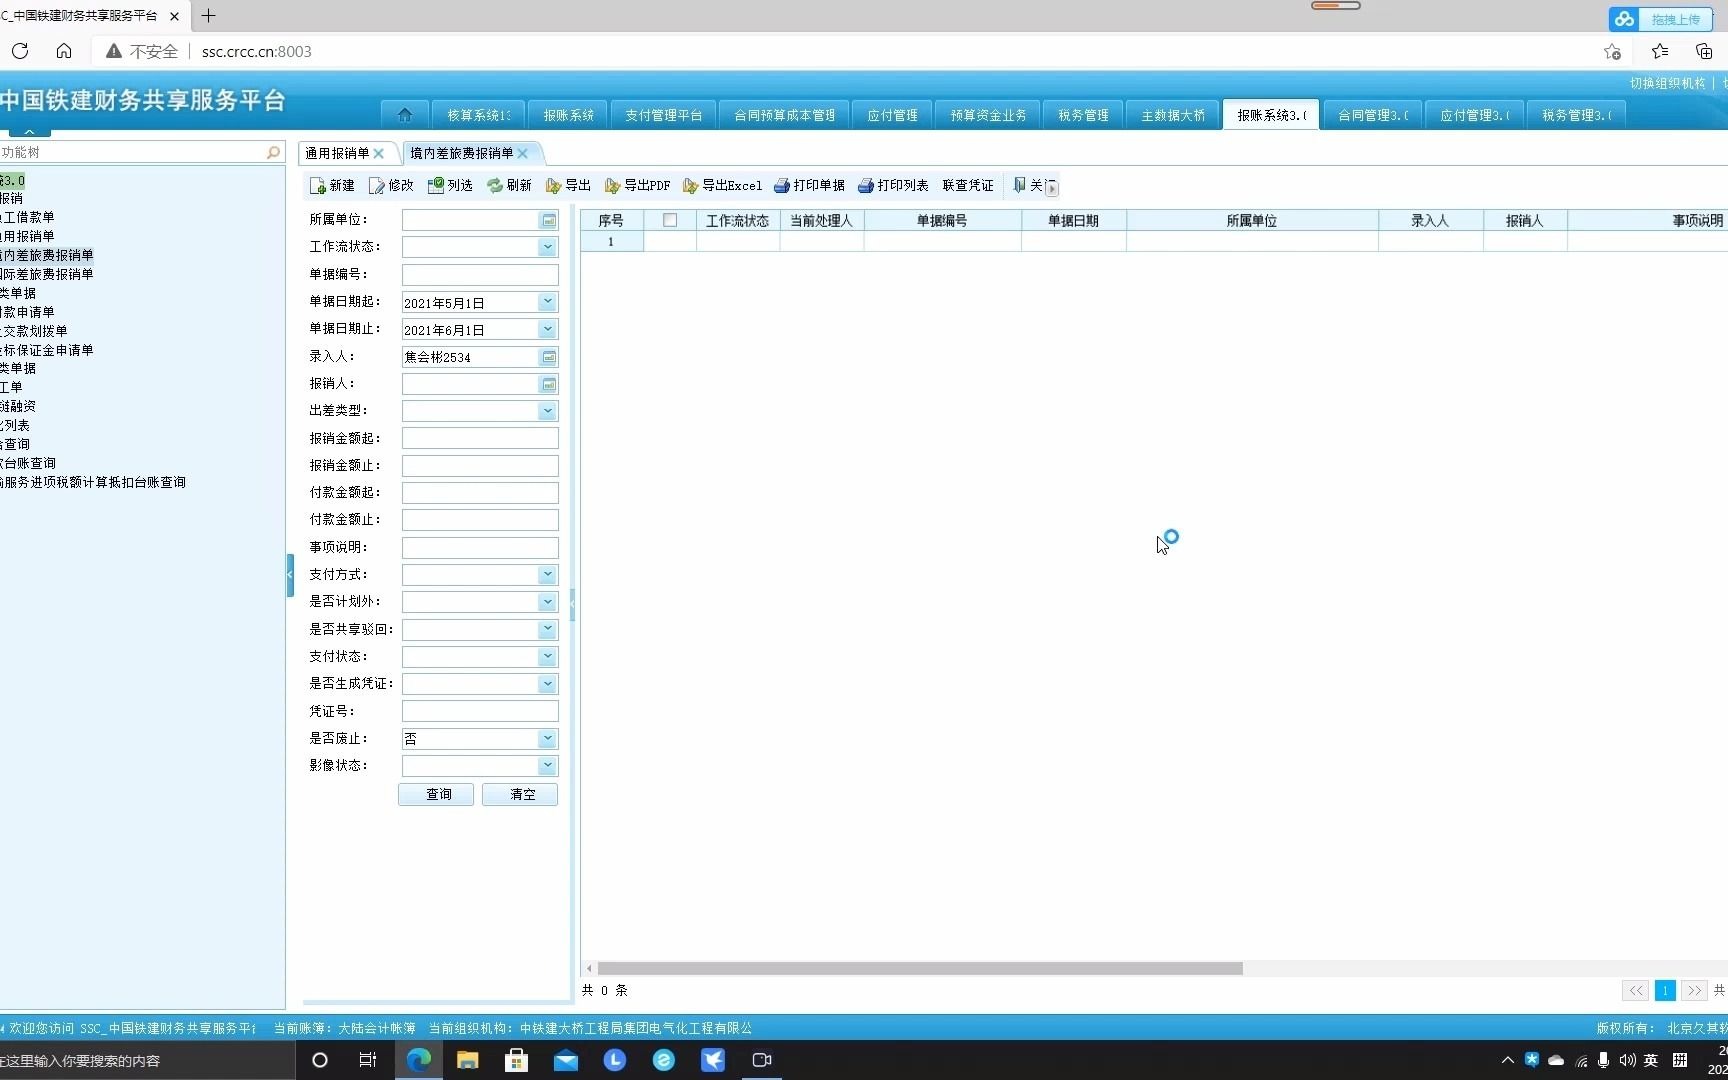
Task: Expand the 支付状态 dropdown
Action: pyautogui.click(x=547, y=657)
